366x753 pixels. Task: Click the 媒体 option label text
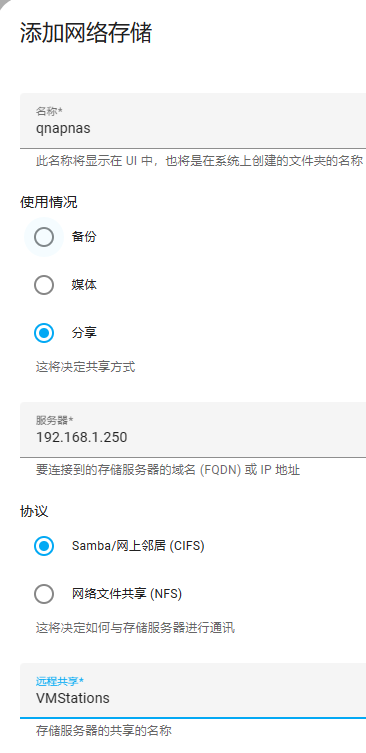[x=84, y=285]
